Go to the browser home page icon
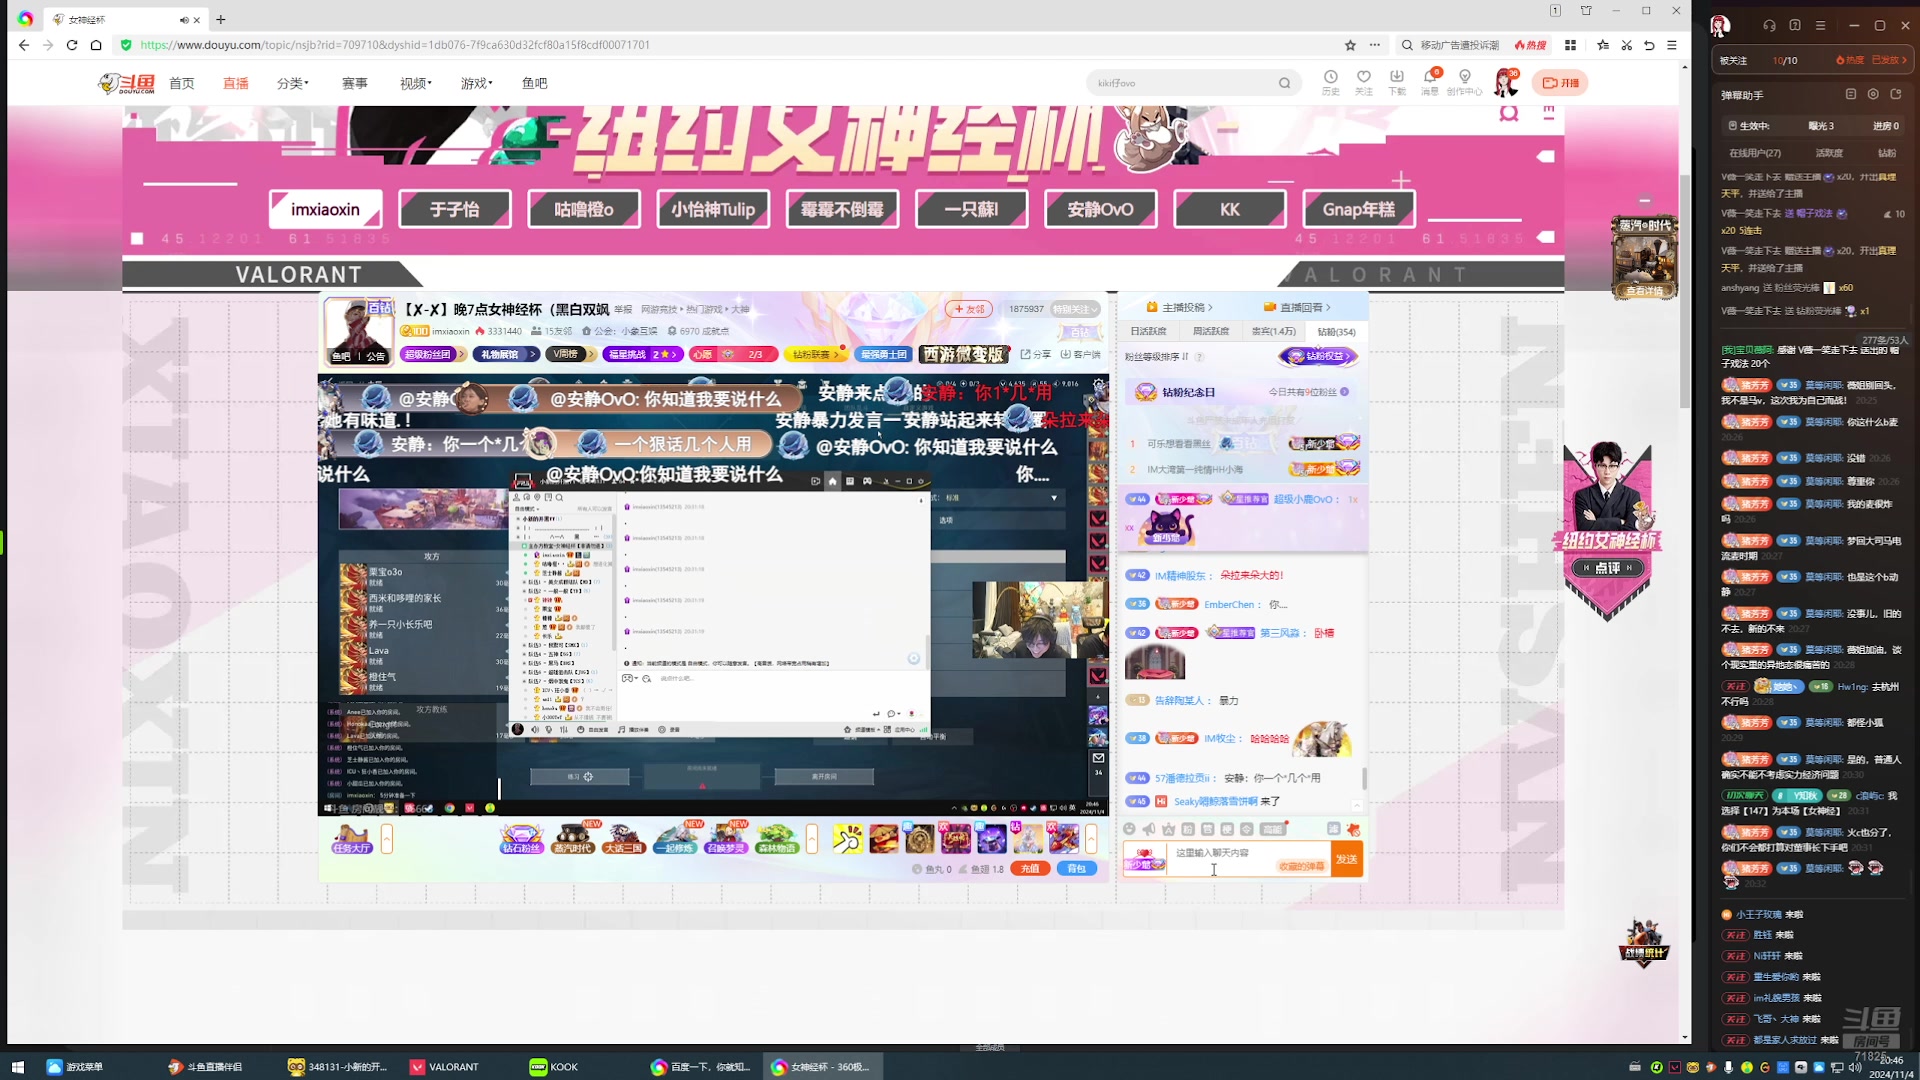1920x1080 pixels. (x=96, y=45)
